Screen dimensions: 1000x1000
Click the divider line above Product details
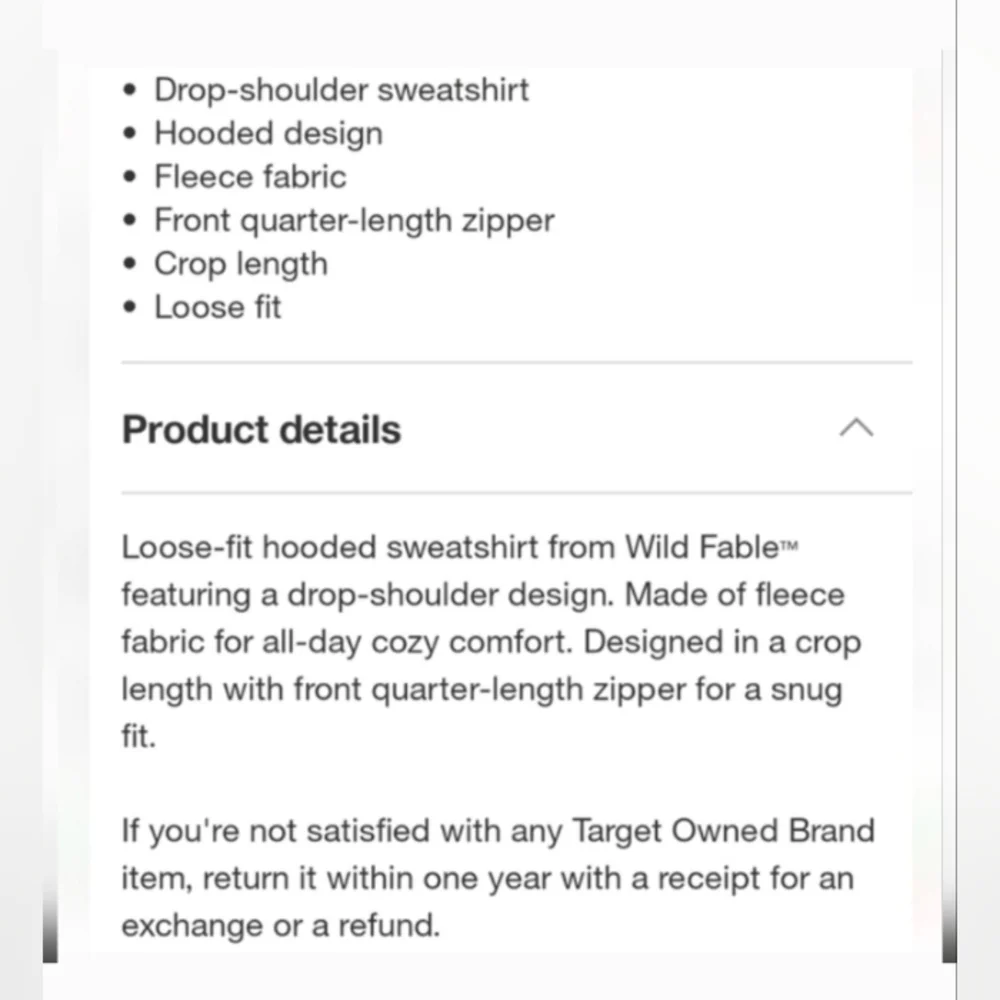tap(517, 362)
